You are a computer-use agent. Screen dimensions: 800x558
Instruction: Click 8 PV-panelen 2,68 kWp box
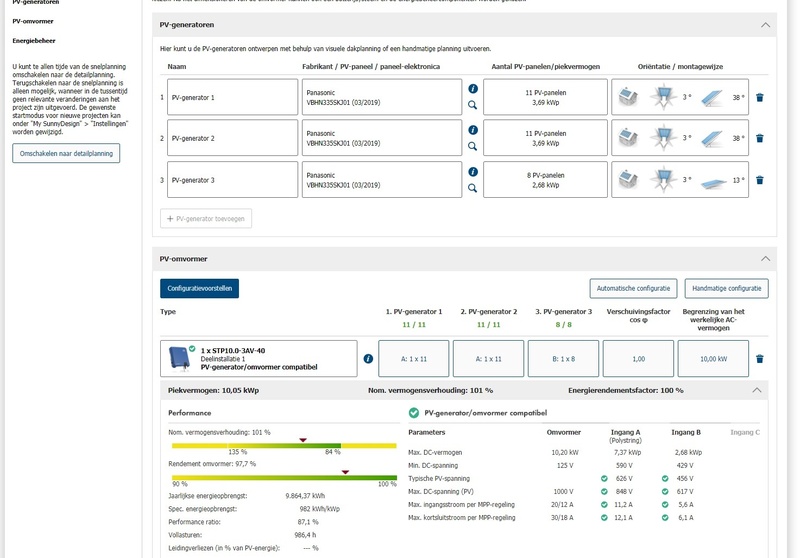click(x=545, y=180)
